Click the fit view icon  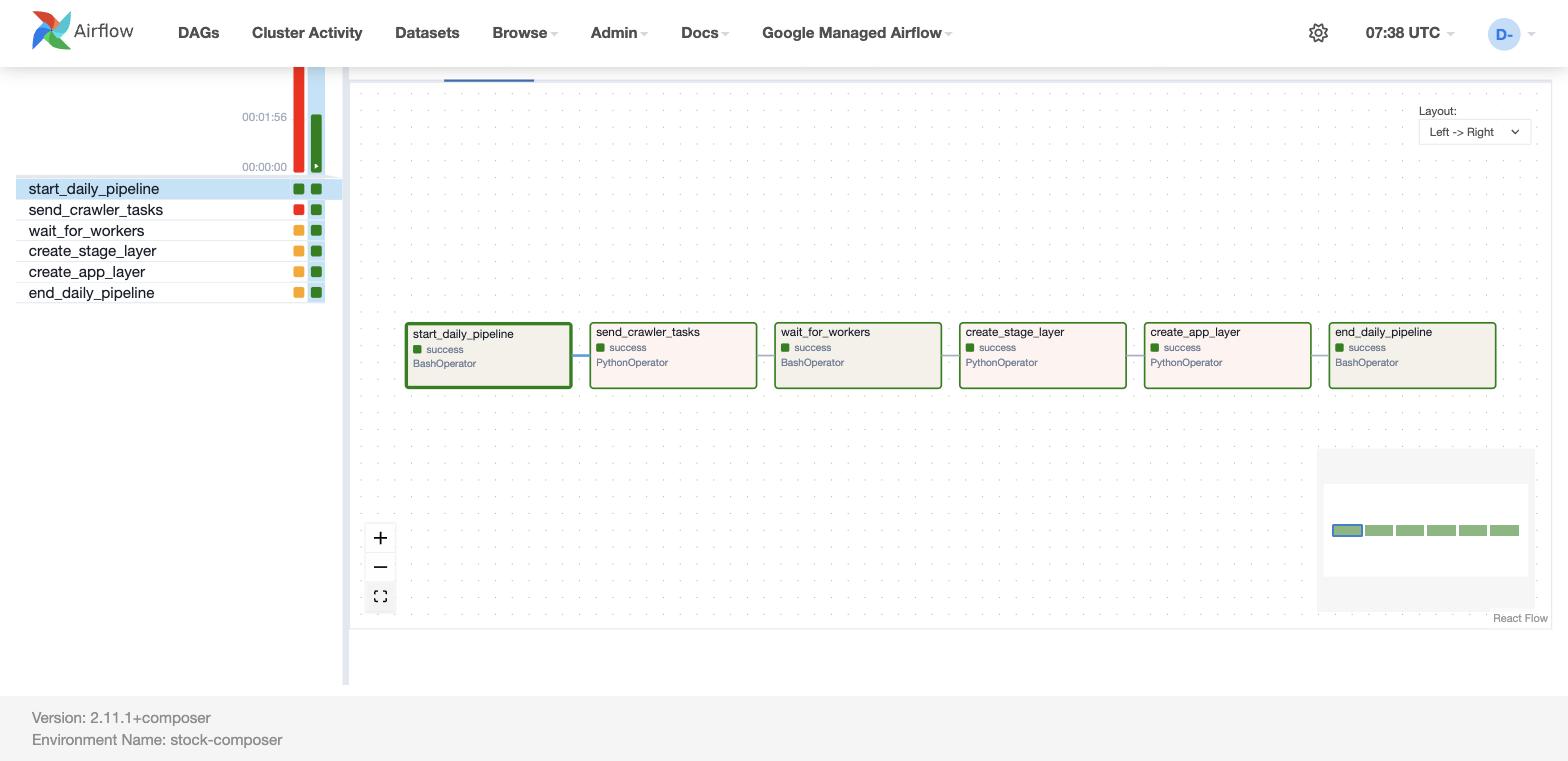pos(380,597)
